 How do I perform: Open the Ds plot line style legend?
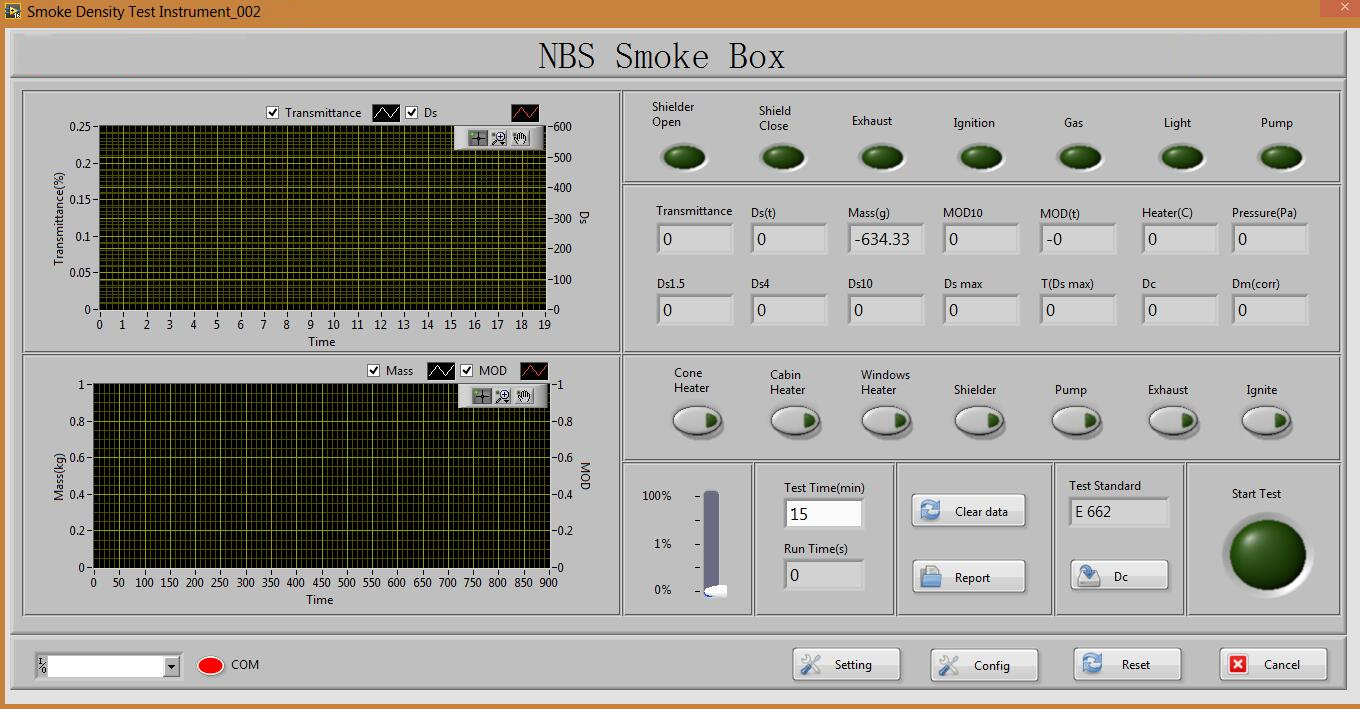tap(525, 113)
